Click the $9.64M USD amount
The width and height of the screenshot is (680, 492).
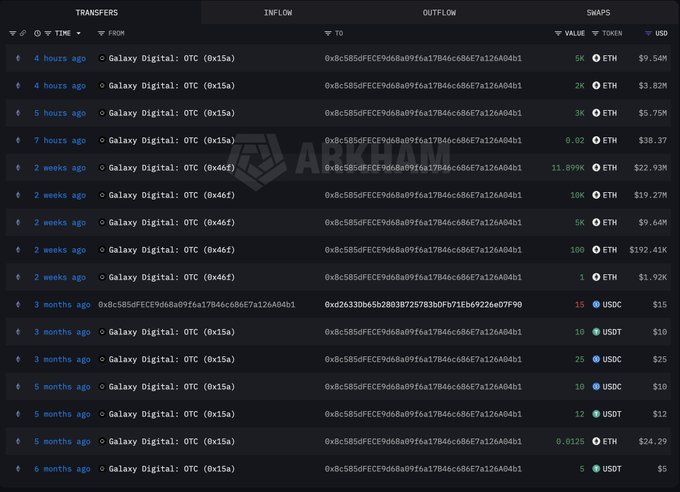pyautogui.click(x=653, y=223)
